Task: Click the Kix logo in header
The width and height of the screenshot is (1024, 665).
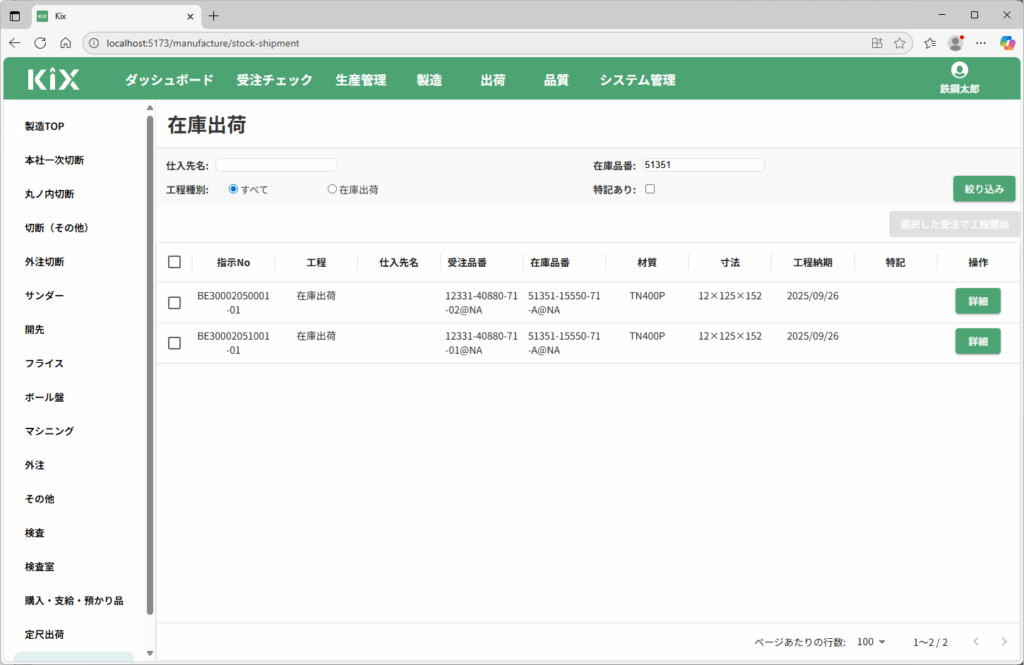Action: click(53, 80)
